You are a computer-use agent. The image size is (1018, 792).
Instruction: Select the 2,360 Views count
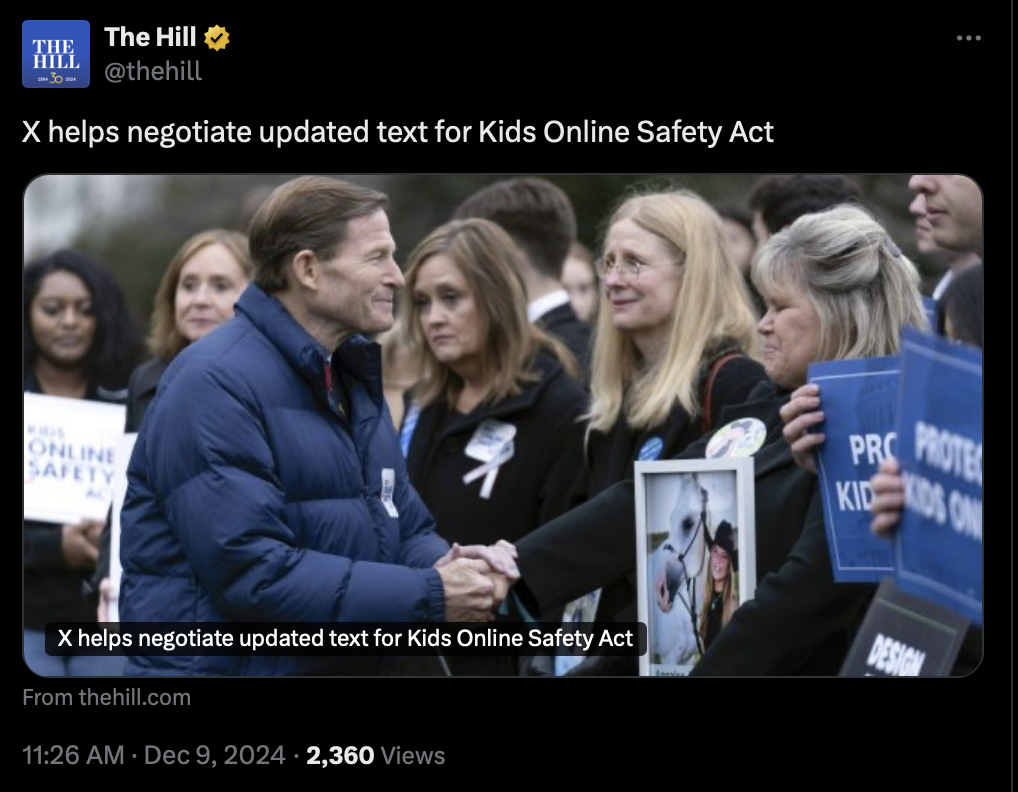pos(375,755)
